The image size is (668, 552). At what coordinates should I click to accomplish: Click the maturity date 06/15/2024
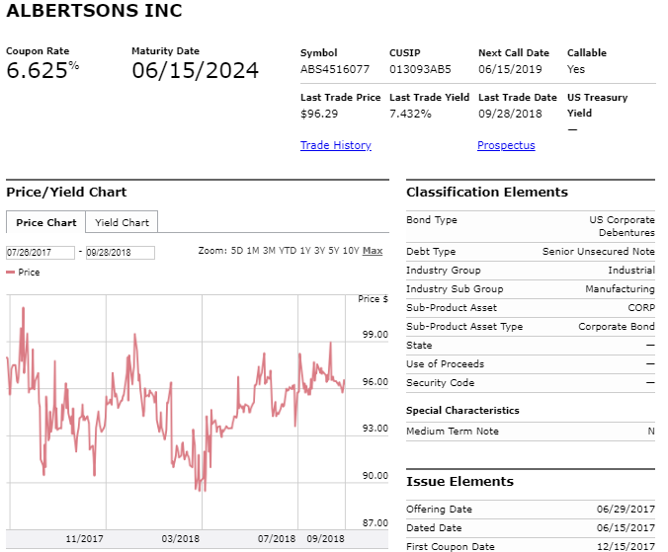(195, 70)
